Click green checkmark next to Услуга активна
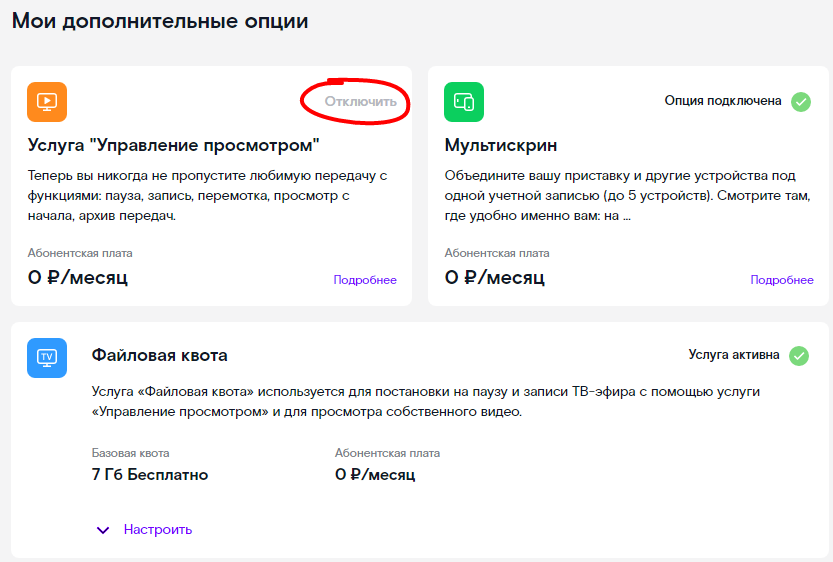833x562 pixels. [798, 355]
